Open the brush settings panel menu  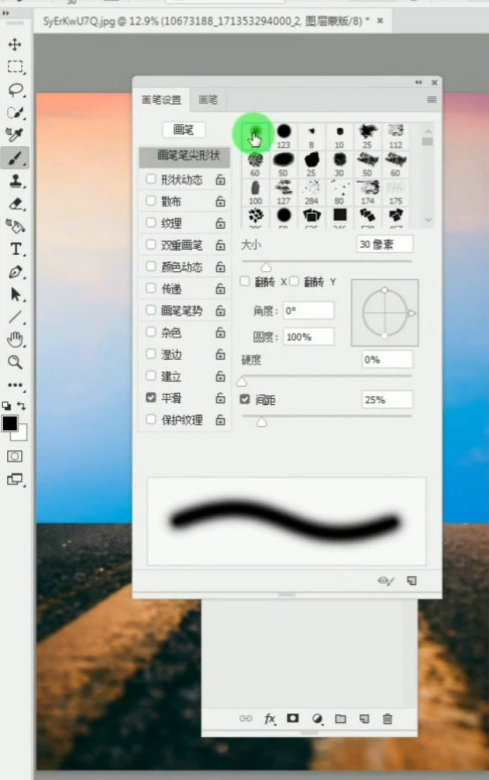[432, 100]
